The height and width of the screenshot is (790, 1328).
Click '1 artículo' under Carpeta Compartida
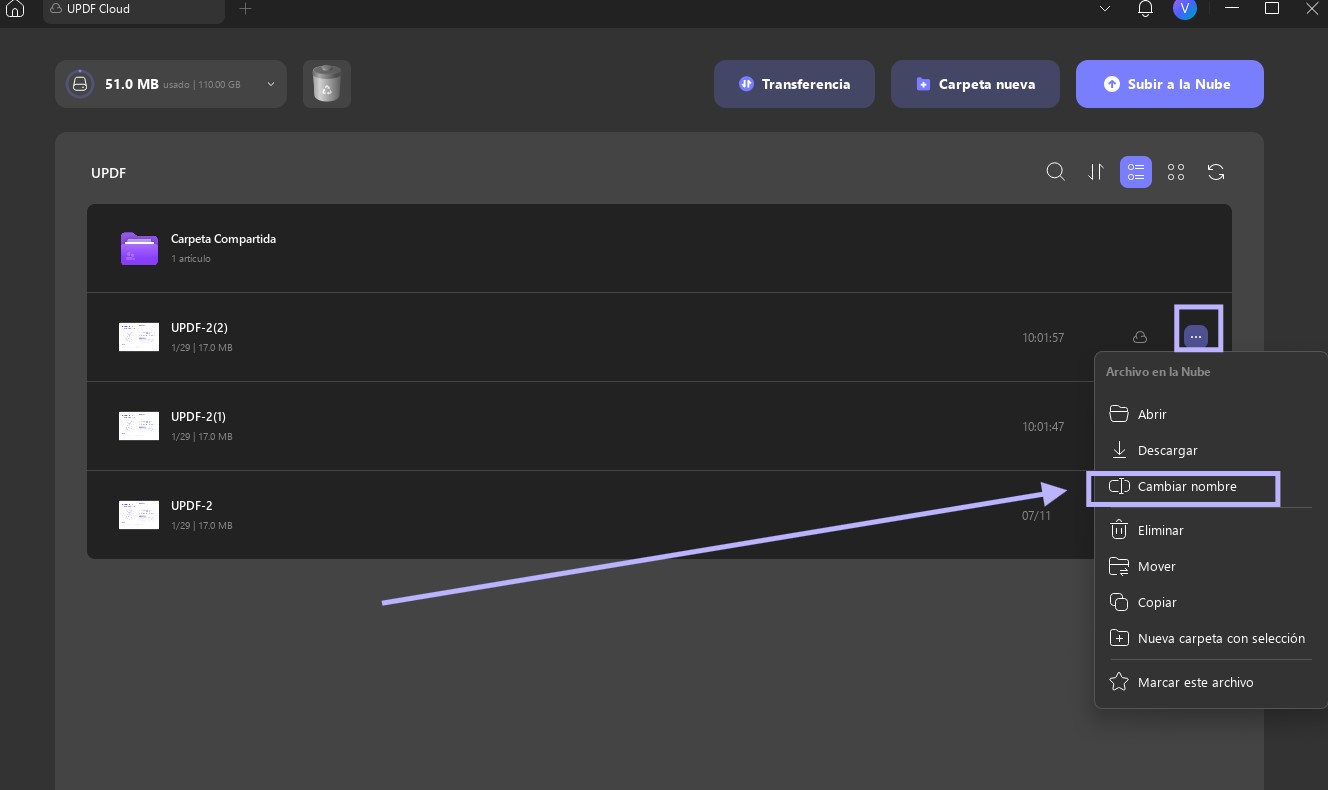[191, 259]
